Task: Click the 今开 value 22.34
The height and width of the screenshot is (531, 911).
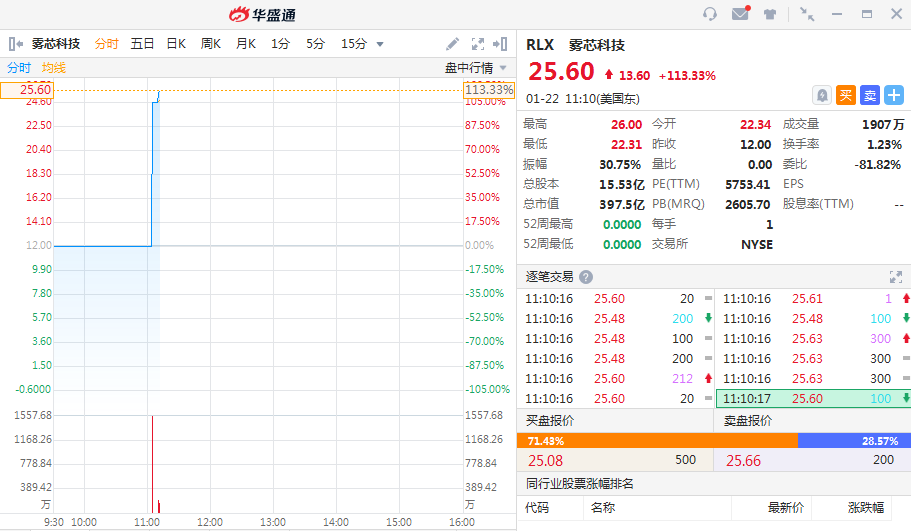Action: (755, 125)
